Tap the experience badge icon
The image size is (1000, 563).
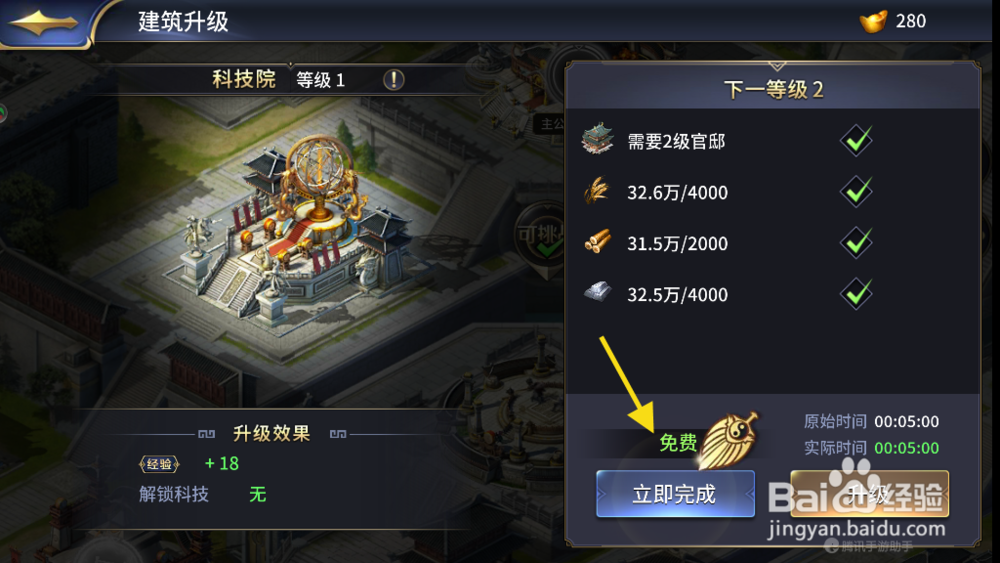click(159, 464)
